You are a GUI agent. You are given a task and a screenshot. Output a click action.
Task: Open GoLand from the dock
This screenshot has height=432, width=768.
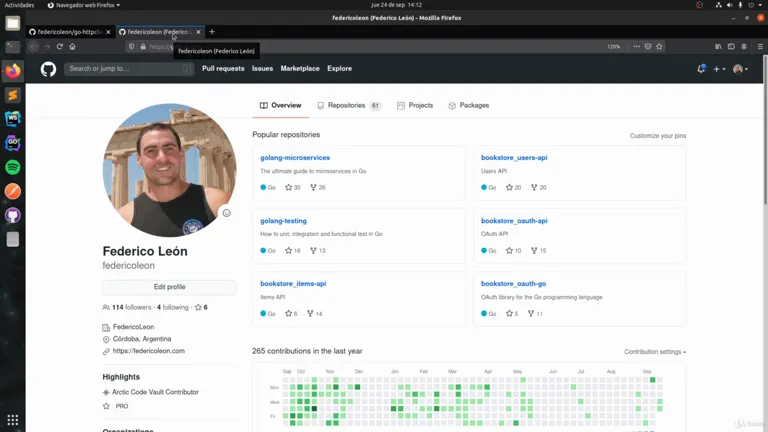pyautogui.click(x=13, y=143)
